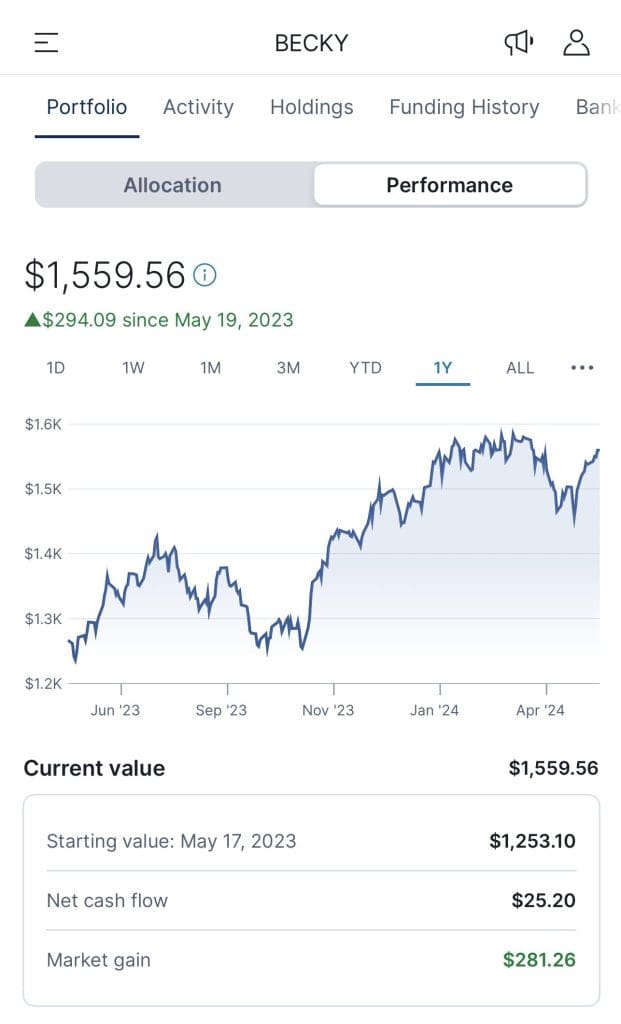
Task: Toggle the 1Y time range selection
Action: tap(442, 367)
